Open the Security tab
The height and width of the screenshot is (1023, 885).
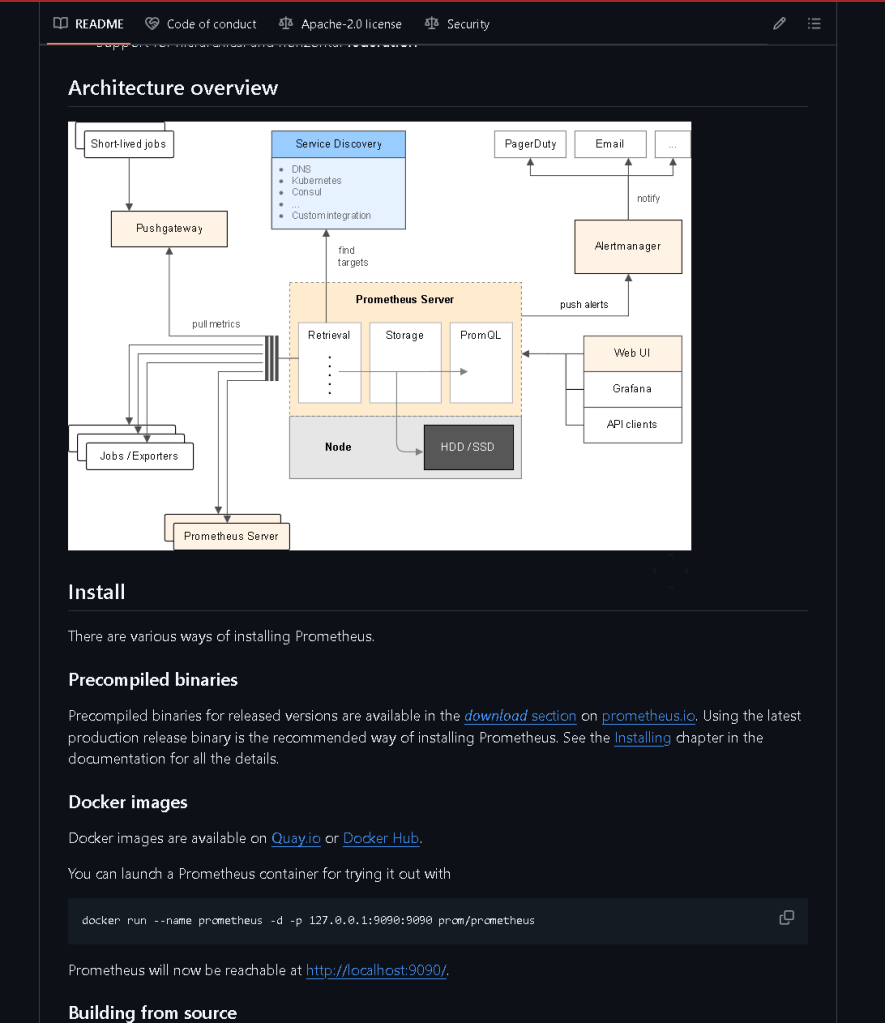[x=458, y=24]
